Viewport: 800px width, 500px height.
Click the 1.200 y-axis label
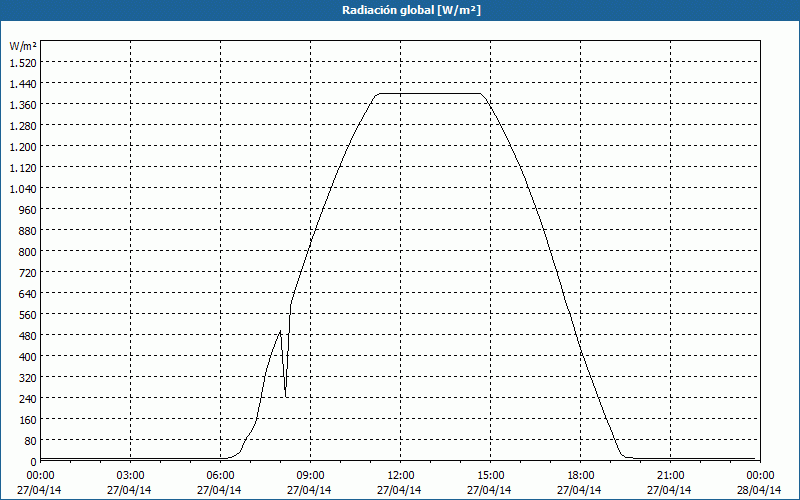23,147
